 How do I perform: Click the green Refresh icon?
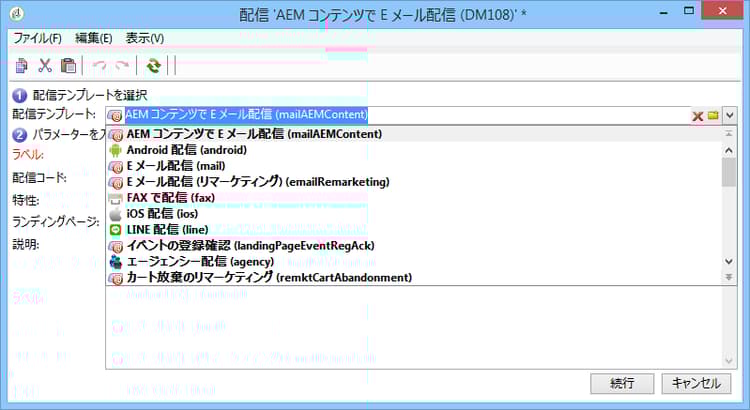[154, 66]
